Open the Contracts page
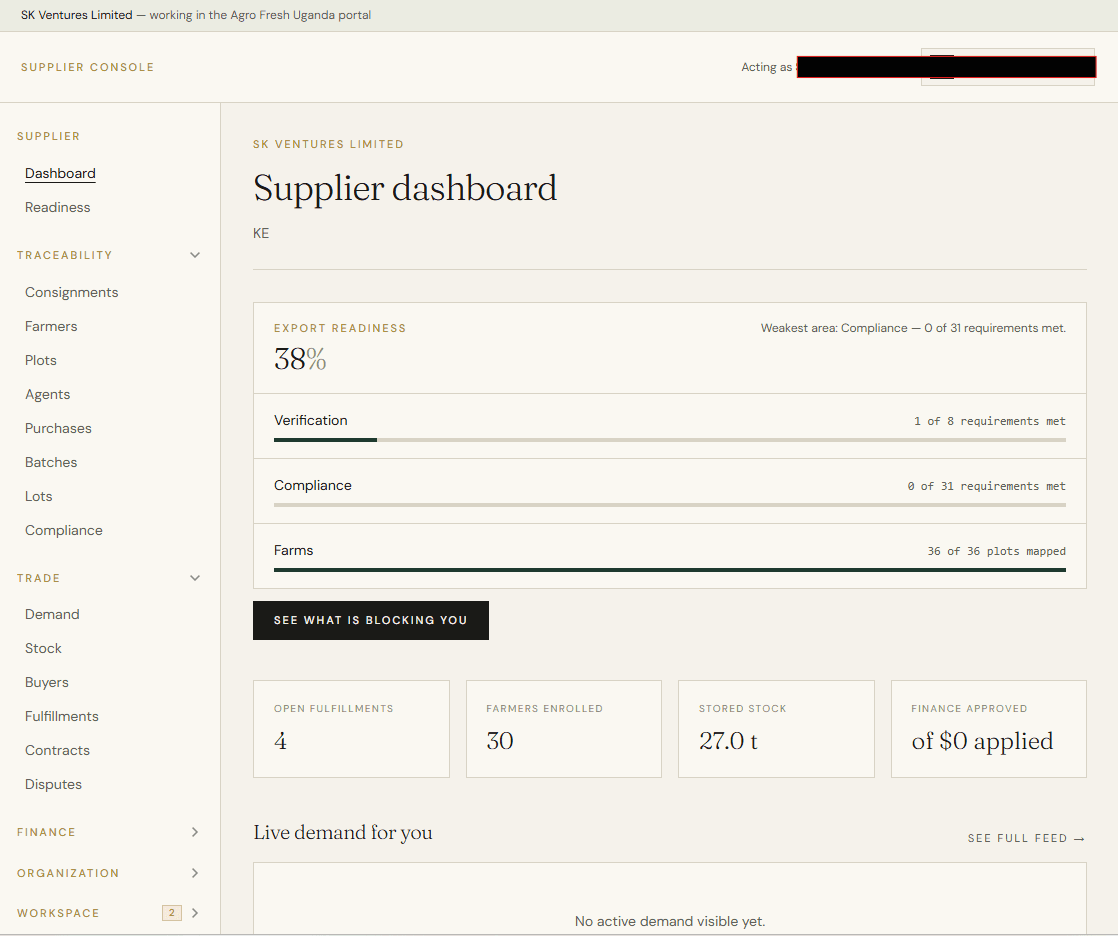Screen dimensions: 1118x936 58,751
